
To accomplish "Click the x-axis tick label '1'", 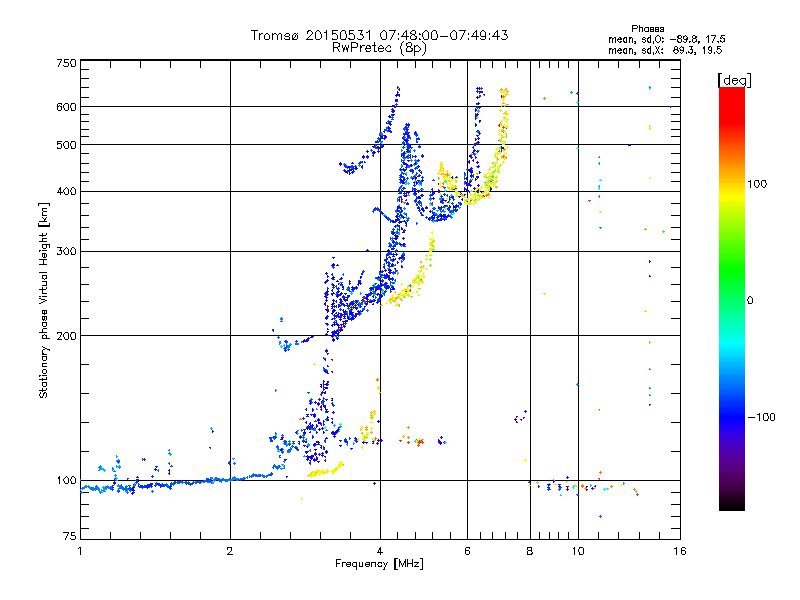I will 80,551.
